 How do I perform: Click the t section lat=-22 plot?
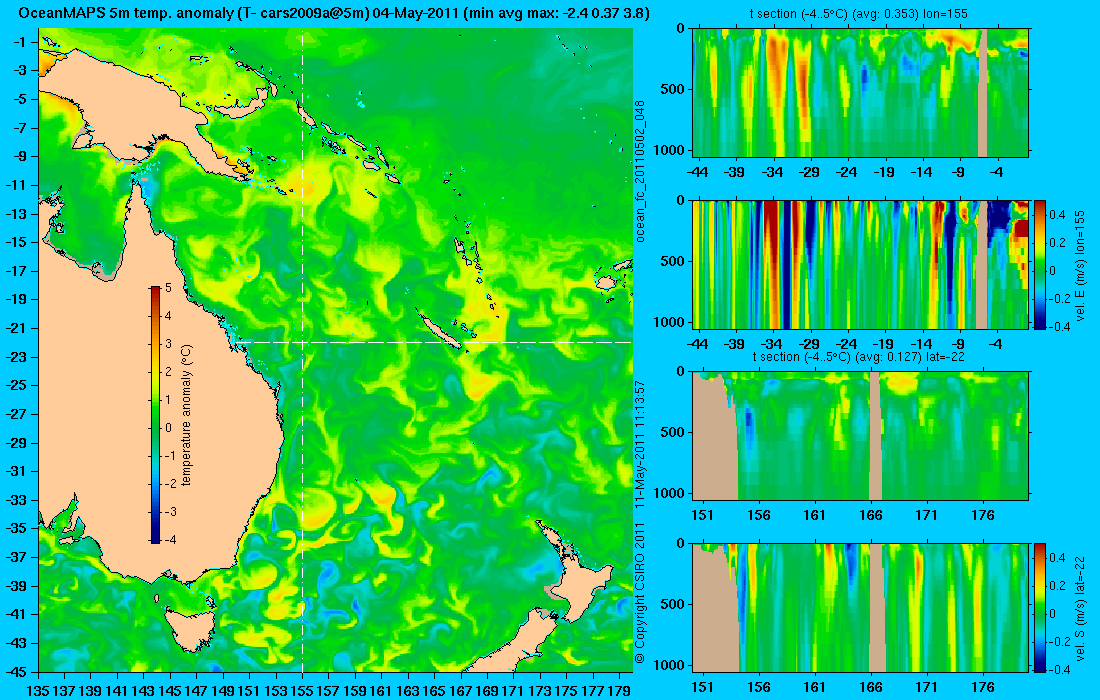[861, 436]
